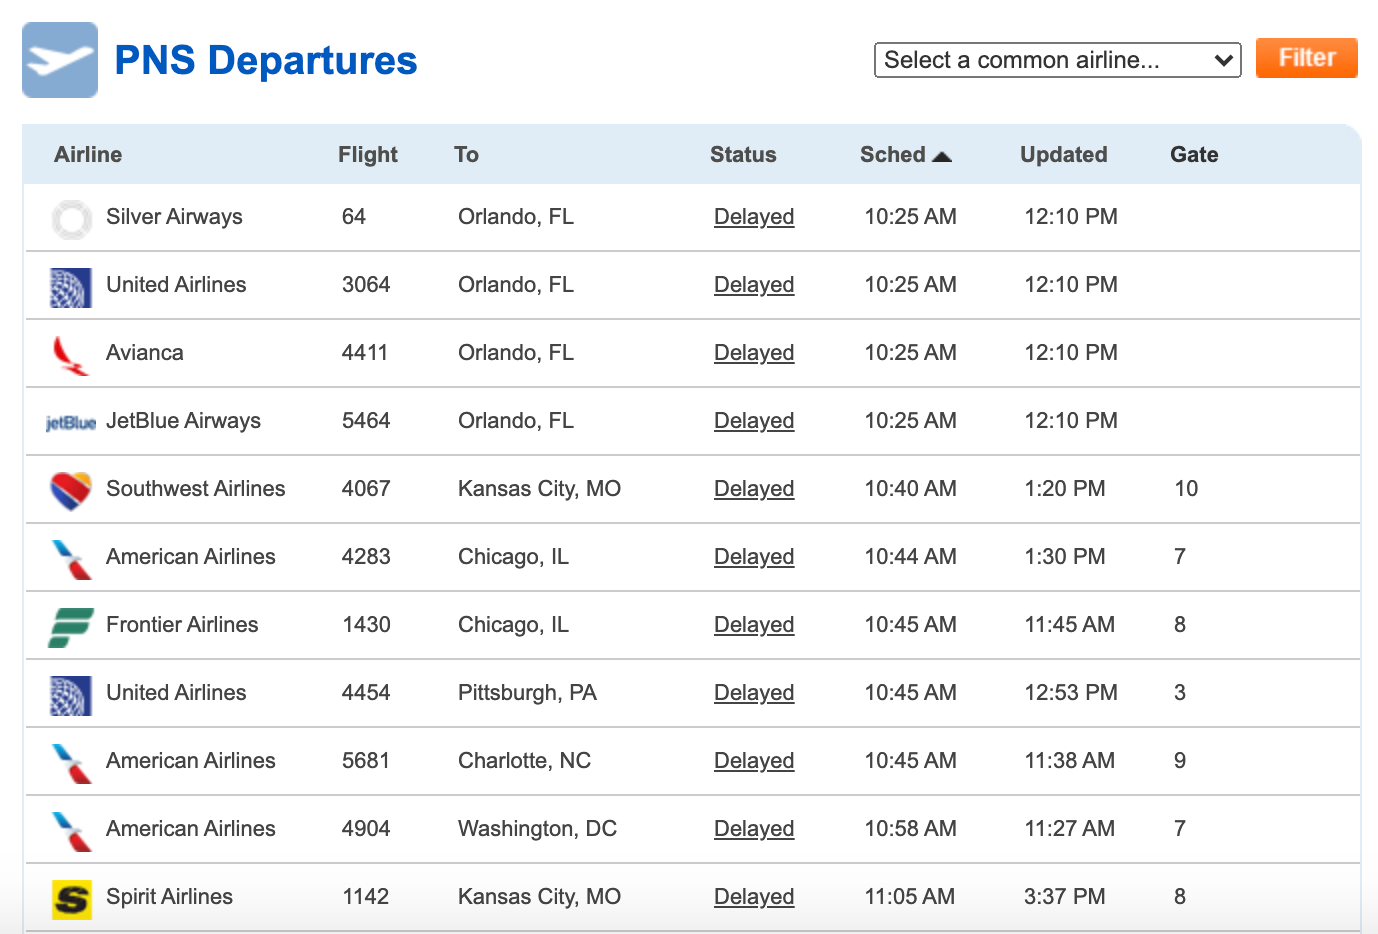Image resolution: width=1378 pixels, height=934 pixels.
Task: Sort by the Updated column header
Action: [x=1064, y=155]
